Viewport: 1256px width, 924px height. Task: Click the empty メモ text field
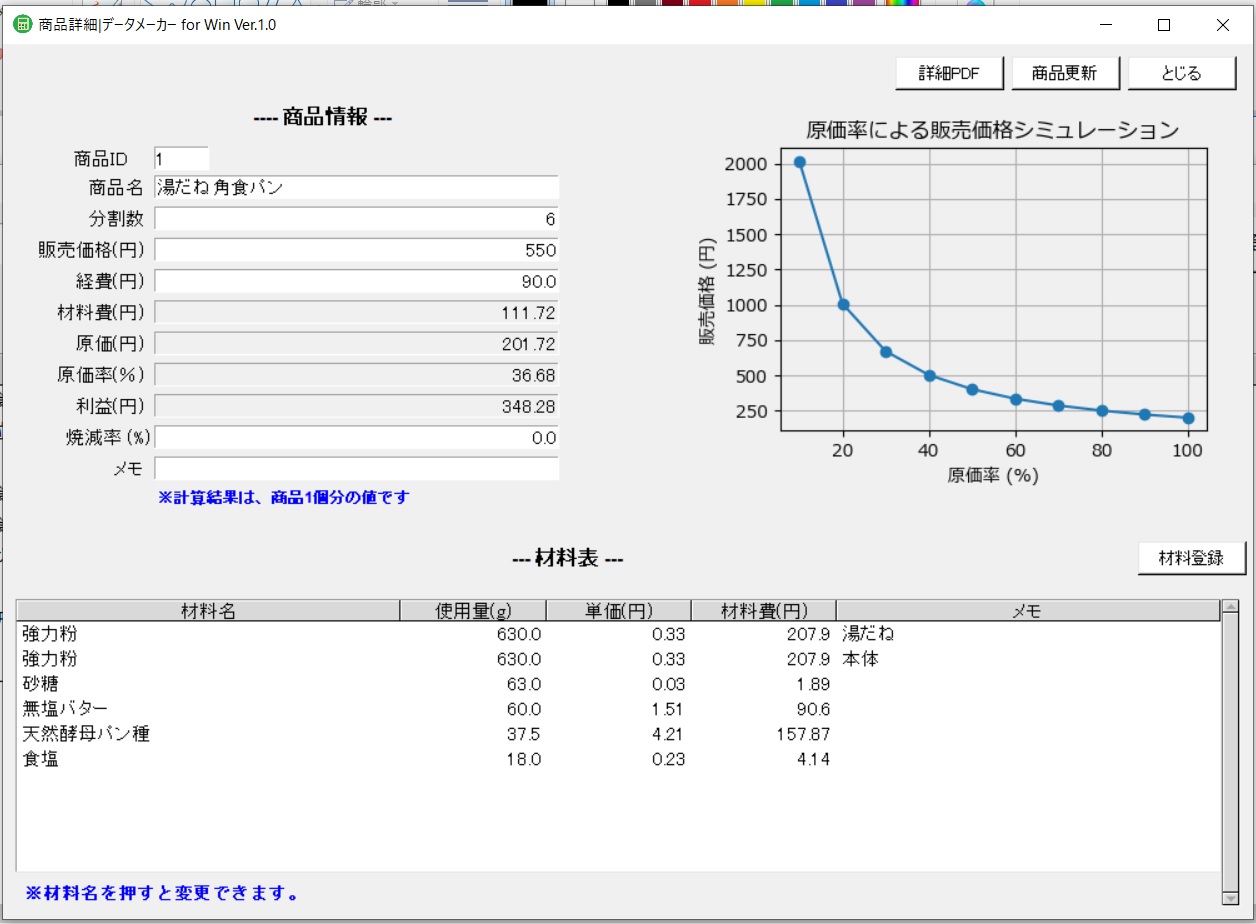point(356,468)
